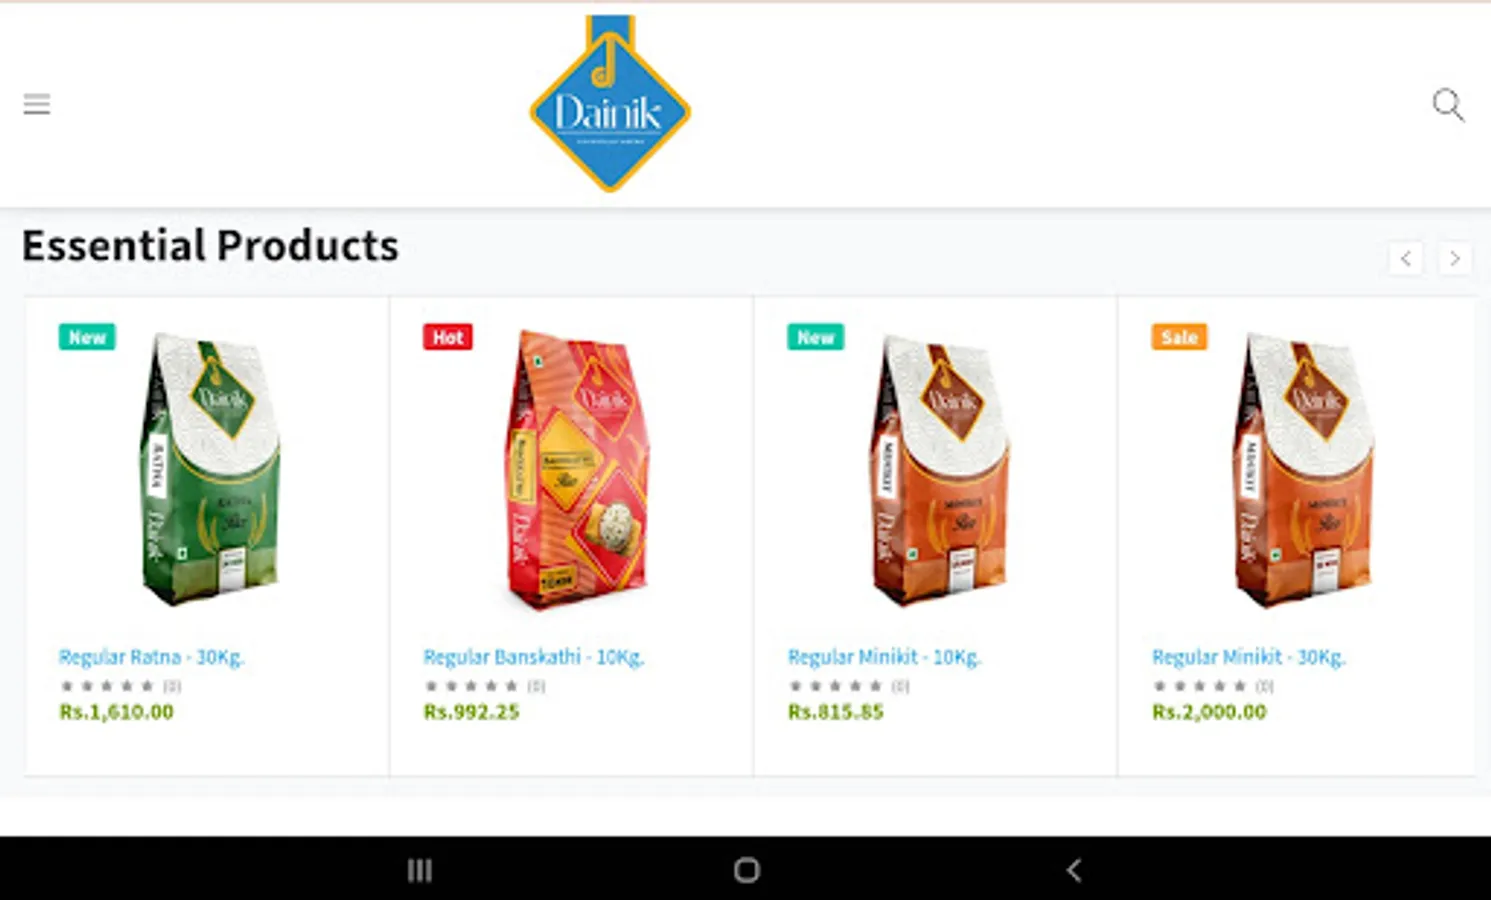Go to previous Essential Products slide
Viewport: 1491px width, 900px height.
click(1406, 259)
